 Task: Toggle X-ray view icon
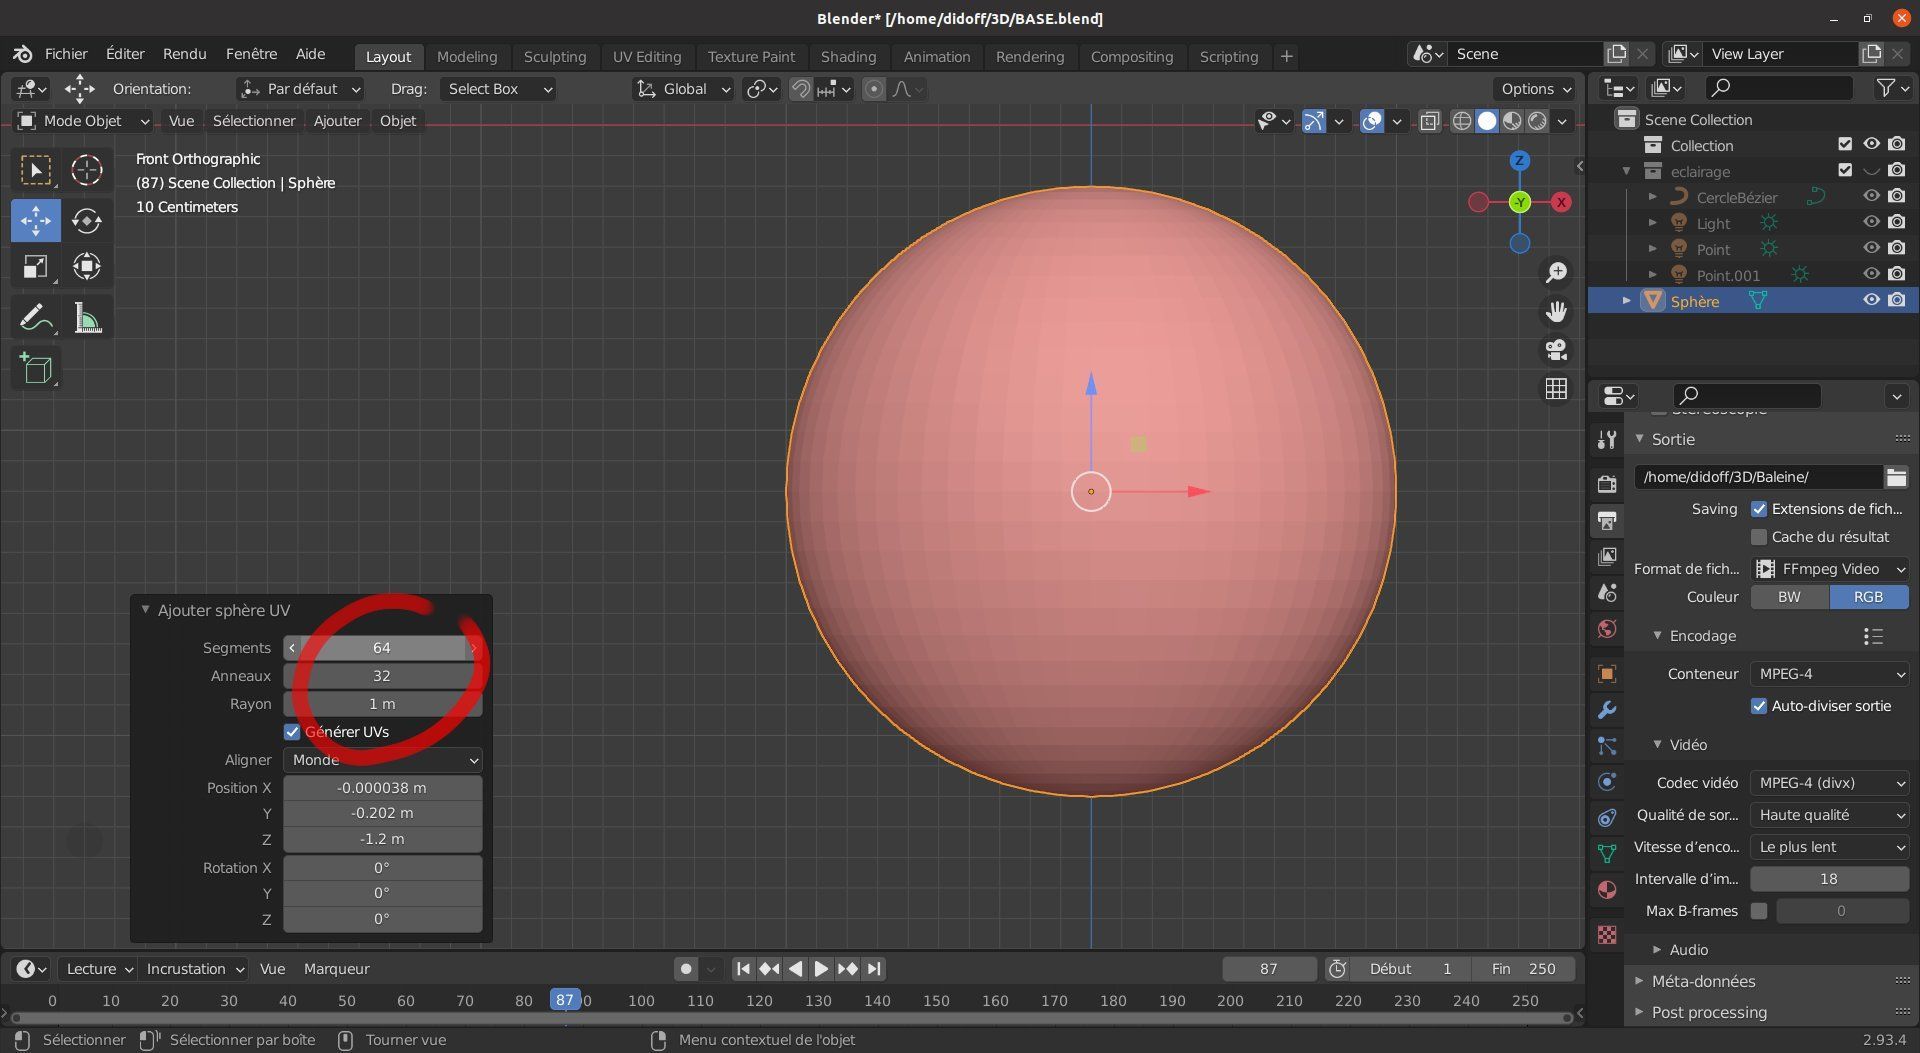(1430, 121)
